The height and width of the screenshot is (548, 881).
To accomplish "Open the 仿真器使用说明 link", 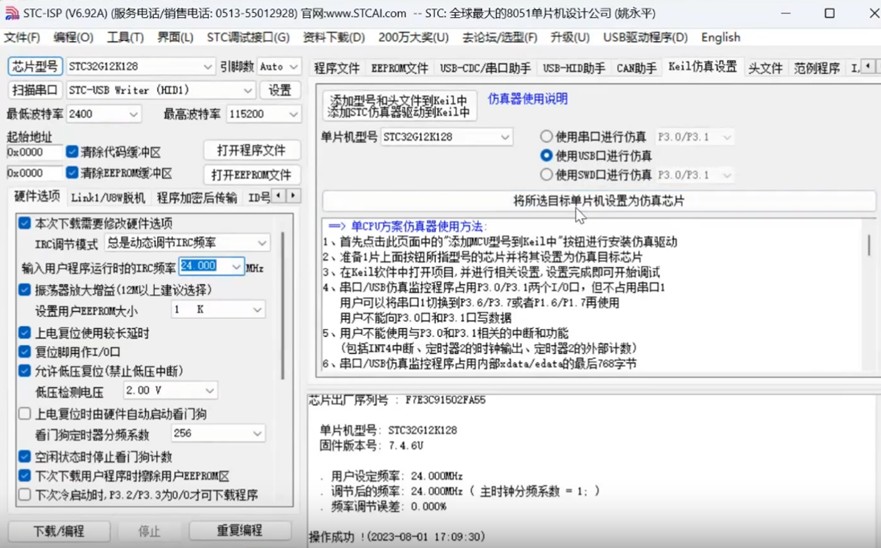I will click(x=528, y=99).
